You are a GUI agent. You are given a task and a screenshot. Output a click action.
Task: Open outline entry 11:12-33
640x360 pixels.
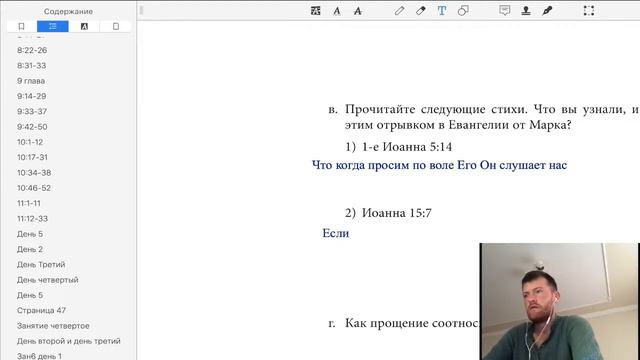[32, 218]
